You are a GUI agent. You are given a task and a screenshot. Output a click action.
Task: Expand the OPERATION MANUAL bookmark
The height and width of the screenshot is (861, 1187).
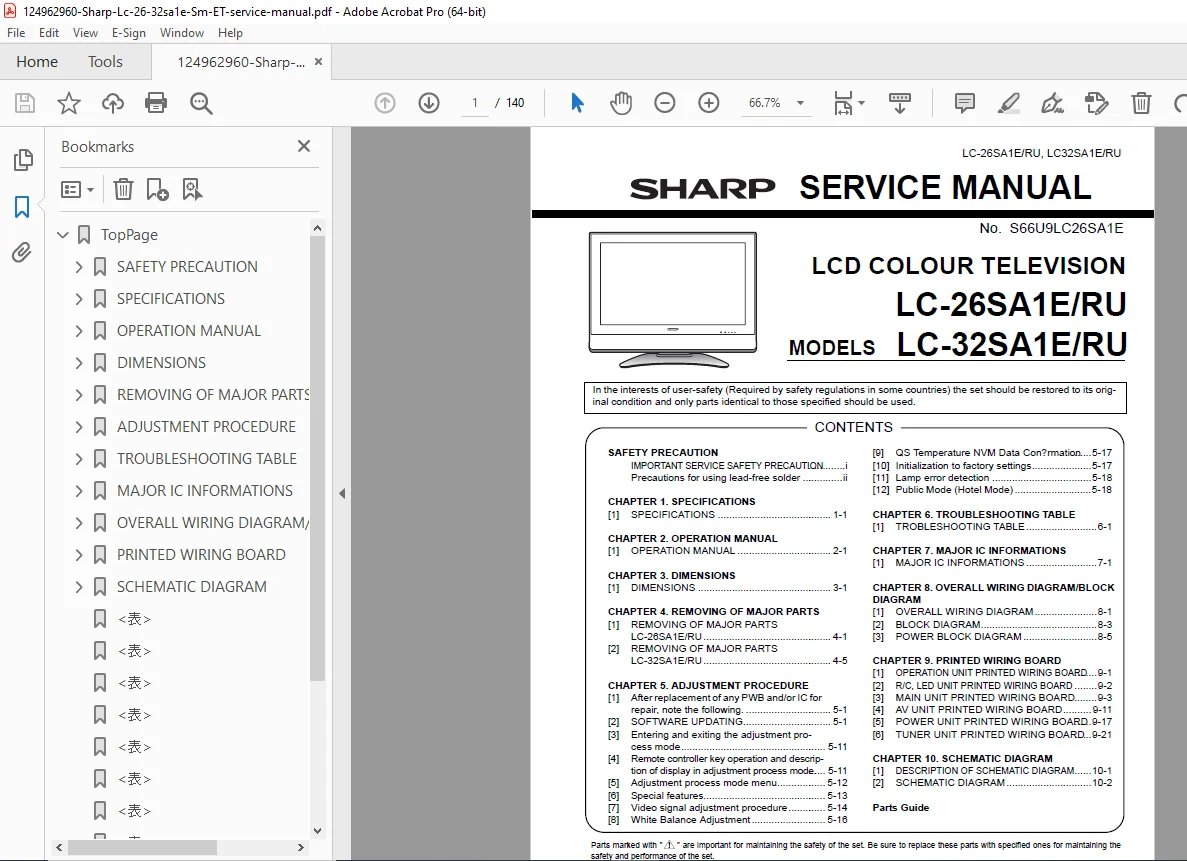79,331
